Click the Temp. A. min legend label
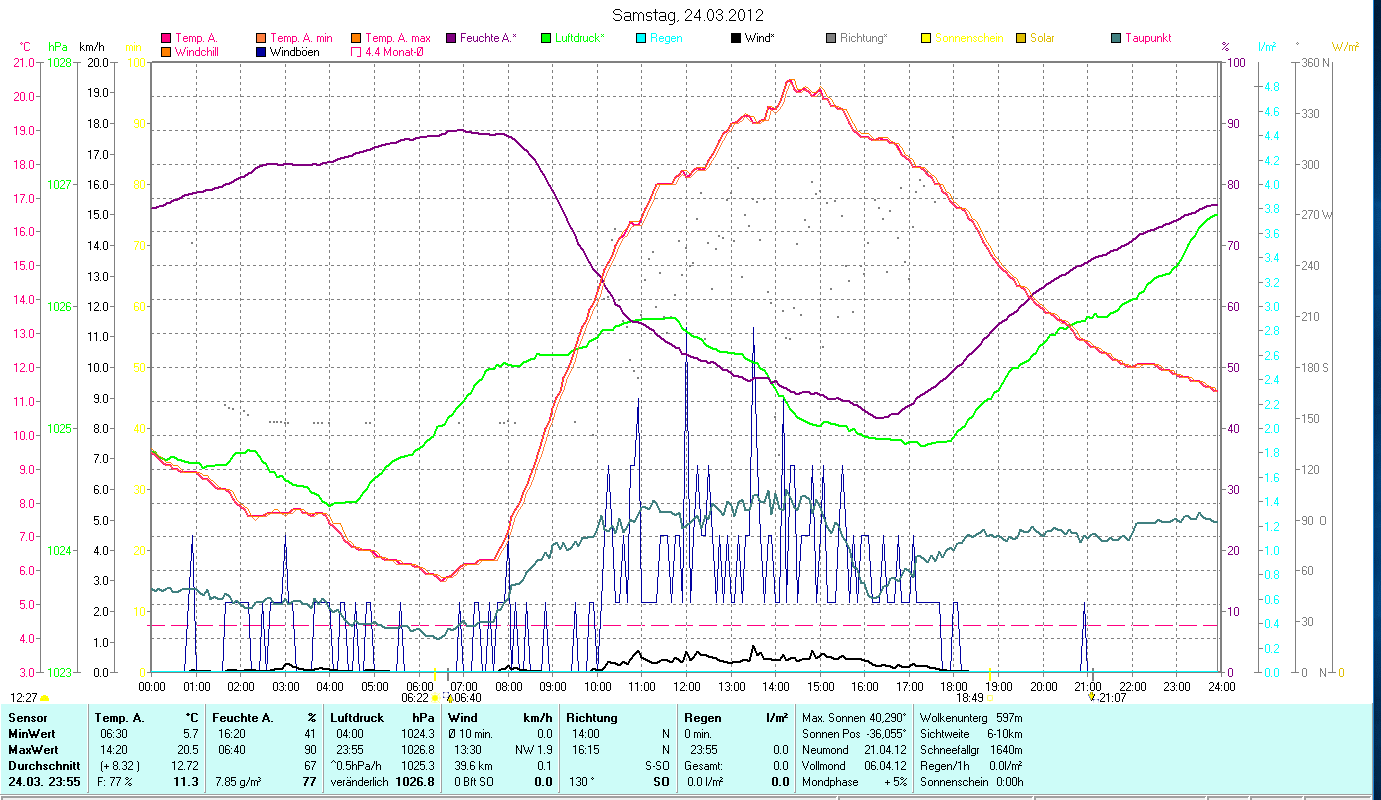 (302, 38)
